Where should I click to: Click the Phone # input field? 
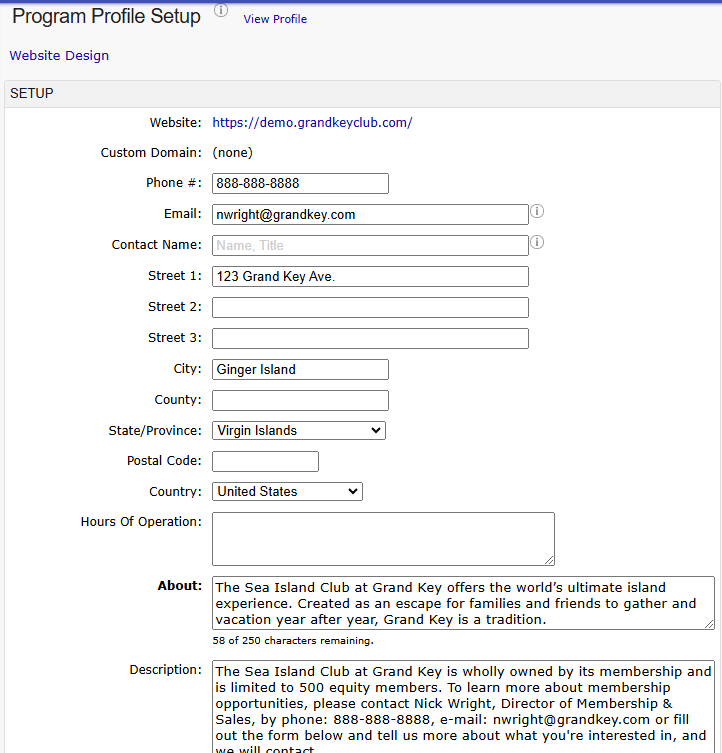pyautogui.click(x=300, y=183)
